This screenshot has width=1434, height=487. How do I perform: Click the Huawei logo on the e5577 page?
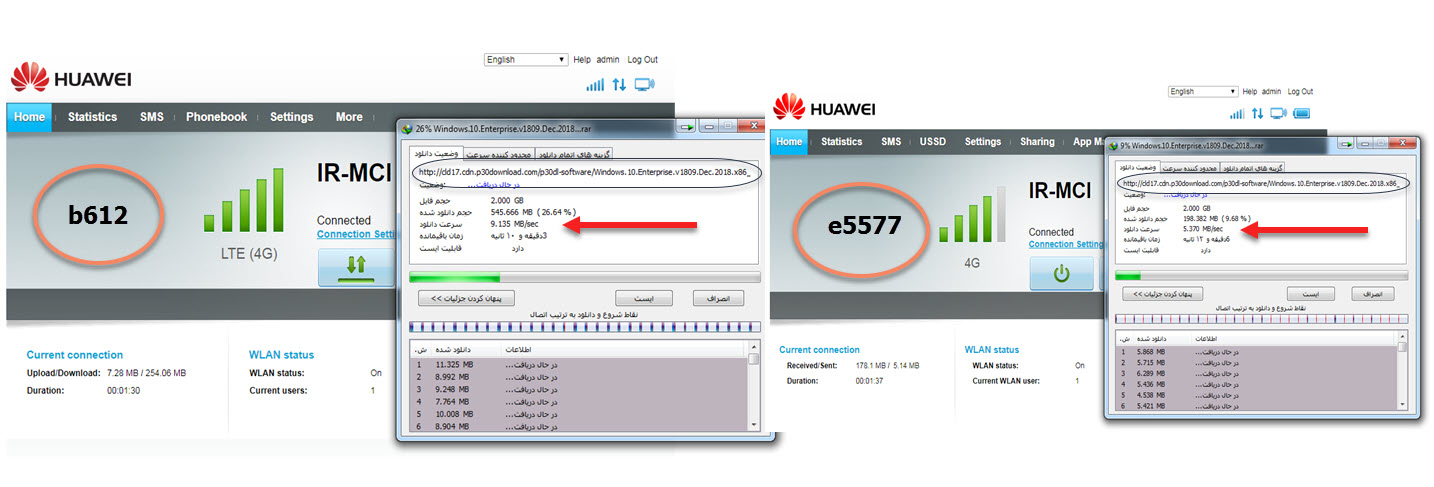(825, 107)
